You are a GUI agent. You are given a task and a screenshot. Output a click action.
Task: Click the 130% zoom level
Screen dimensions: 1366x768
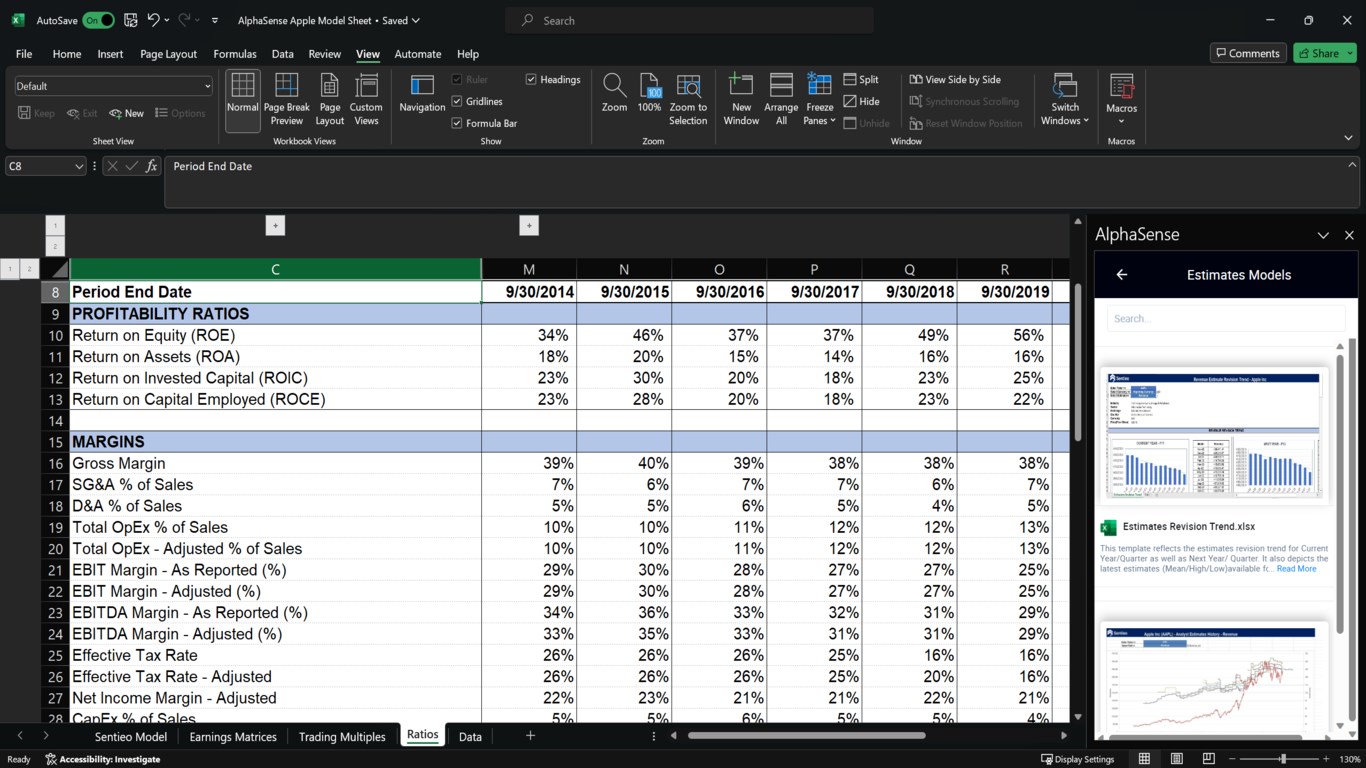coord(1348,759)
